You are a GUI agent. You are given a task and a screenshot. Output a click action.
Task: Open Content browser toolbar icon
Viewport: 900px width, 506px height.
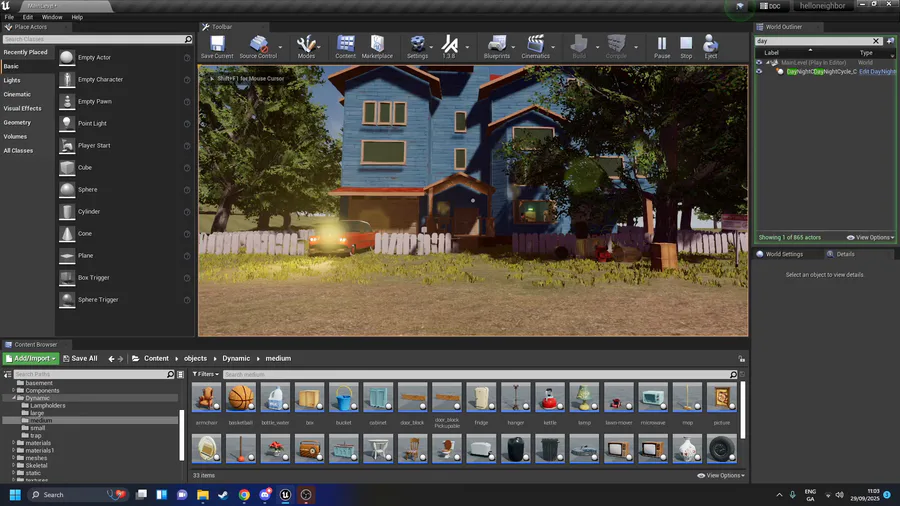(346, 47)
